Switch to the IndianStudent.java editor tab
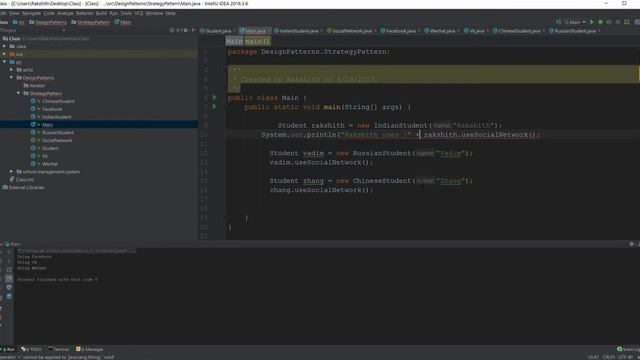 click(x=298, y=31)
